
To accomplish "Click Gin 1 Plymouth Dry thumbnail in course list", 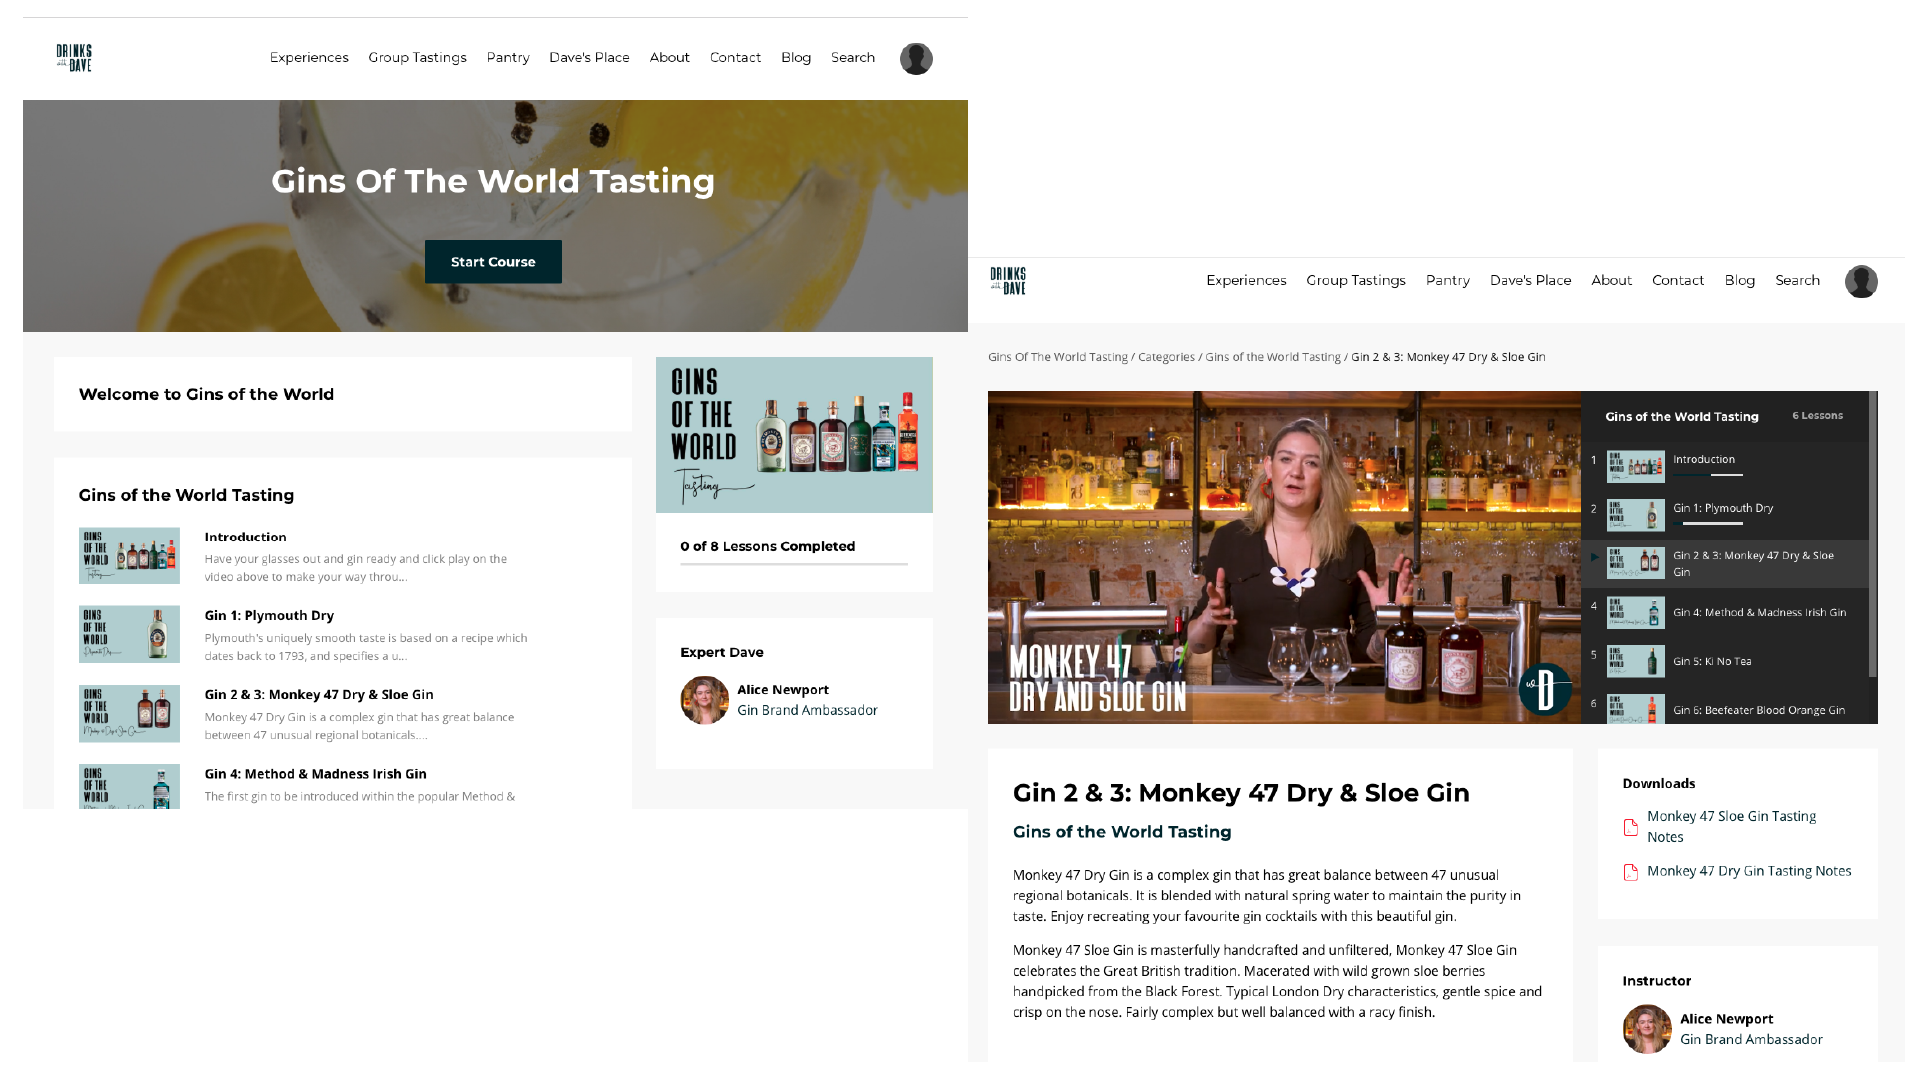I will tap(129, 634).
